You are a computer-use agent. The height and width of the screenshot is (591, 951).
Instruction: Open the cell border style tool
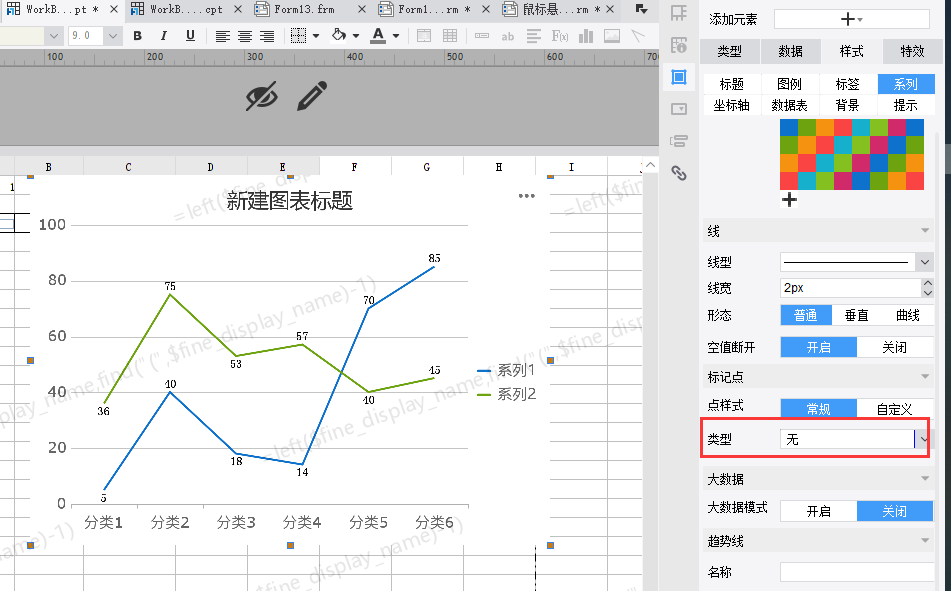[298, 36]
